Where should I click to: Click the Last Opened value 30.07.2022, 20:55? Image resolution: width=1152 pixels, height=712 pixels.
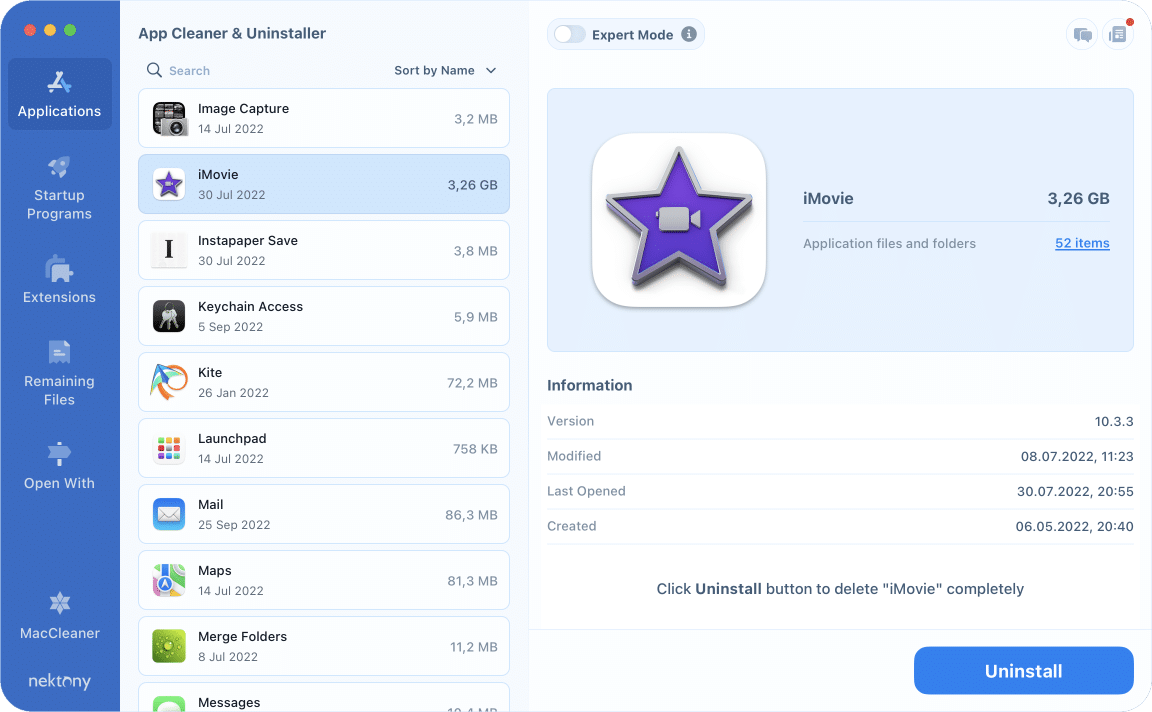(x=1075, y=491)
